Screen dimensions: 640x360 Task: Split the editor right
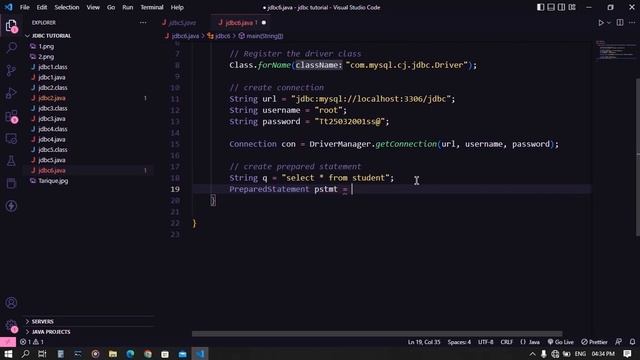tap(620, 23)
